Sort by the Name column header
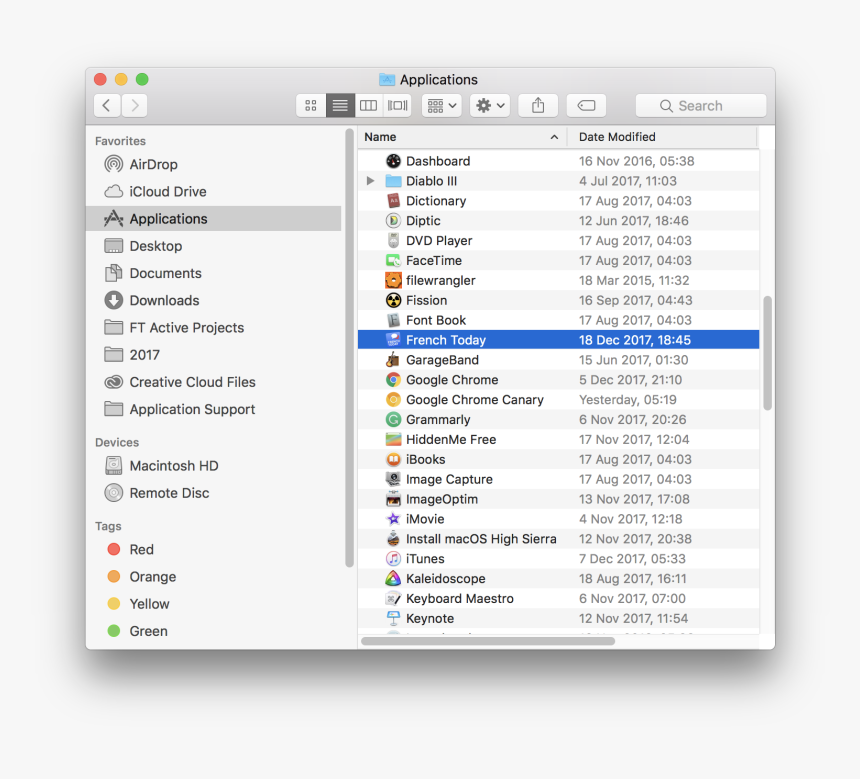Screen dimensions: 860x779 pos(462,137)
